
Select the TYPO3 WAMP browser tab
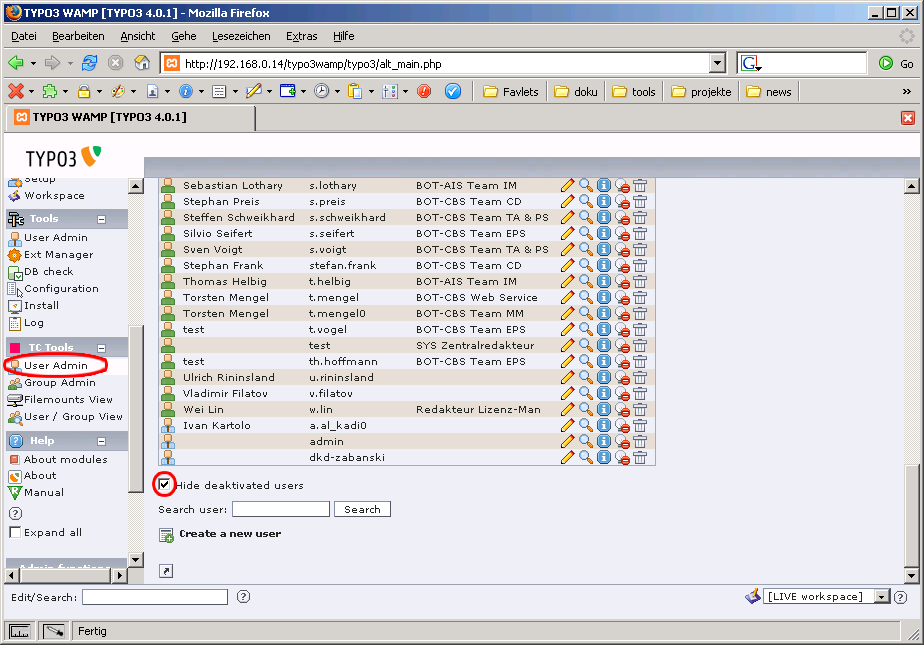(x=131, y=117)
